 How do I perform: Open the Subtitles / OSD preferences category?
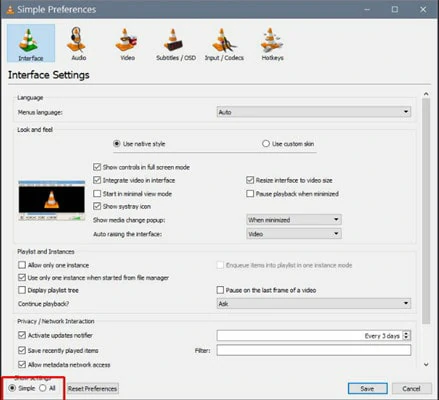[x=176, y=43]
